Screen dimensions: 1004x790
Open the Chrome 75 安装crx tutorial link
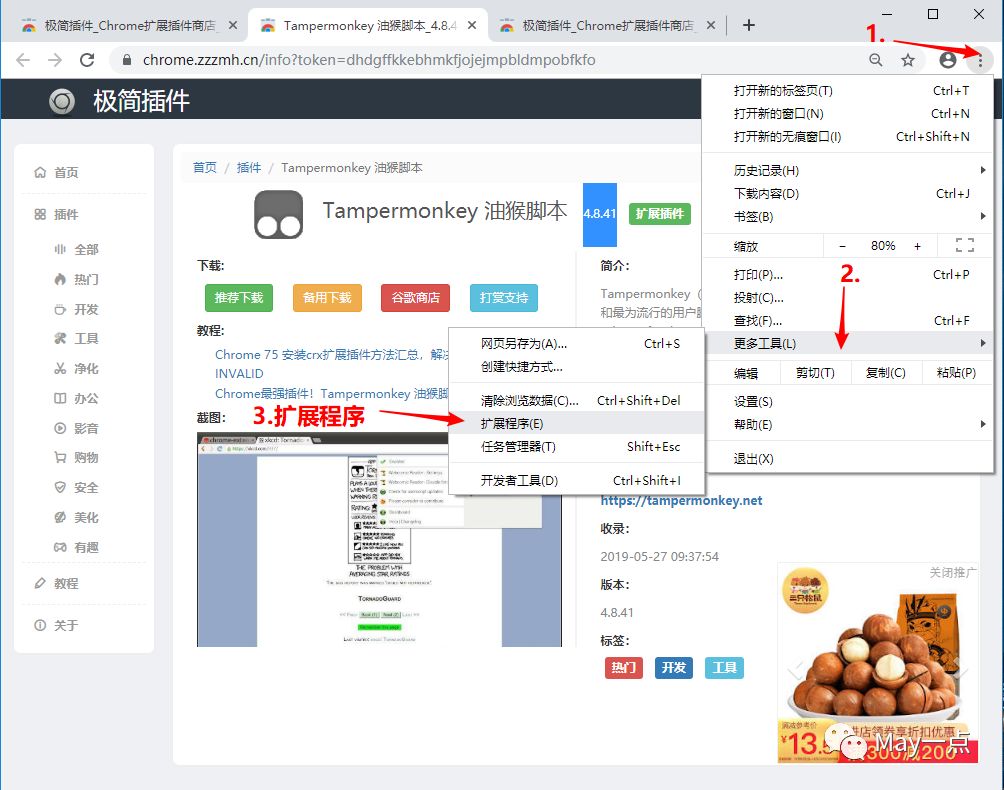331,355
